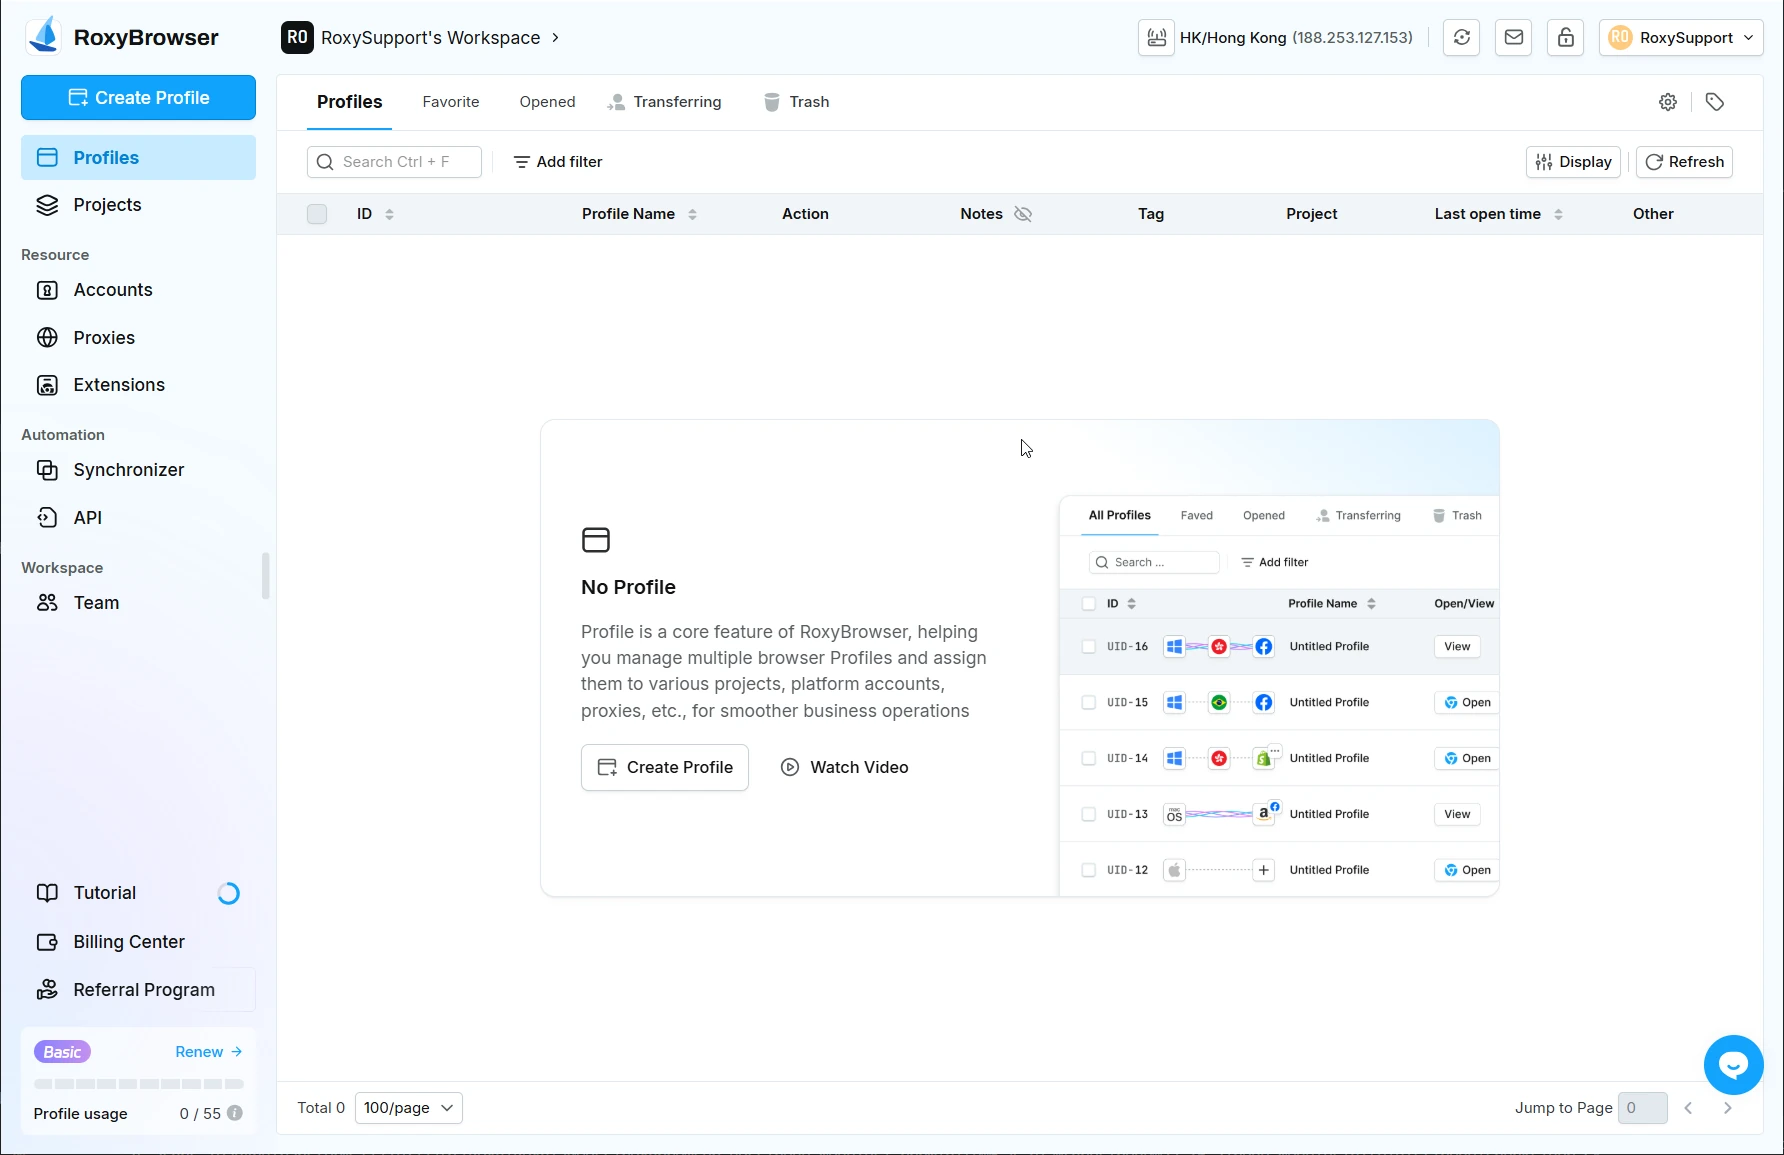Open the live chat support bubble
1784x1155 pixels.
(1733, 1065)
